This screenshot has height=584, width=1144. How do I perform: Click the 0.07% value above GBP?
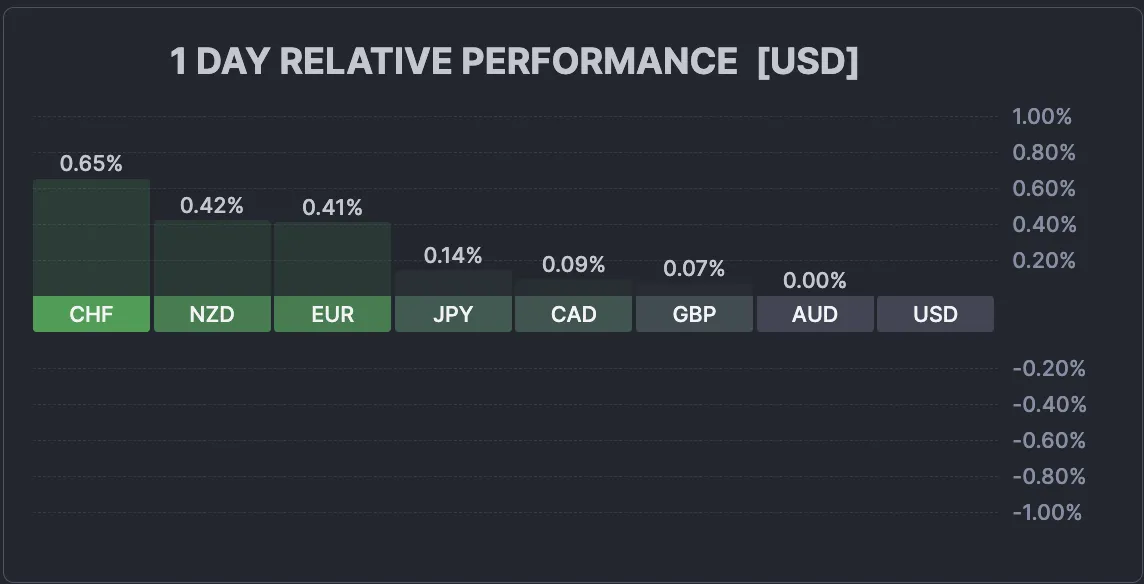tap(694, 268)
